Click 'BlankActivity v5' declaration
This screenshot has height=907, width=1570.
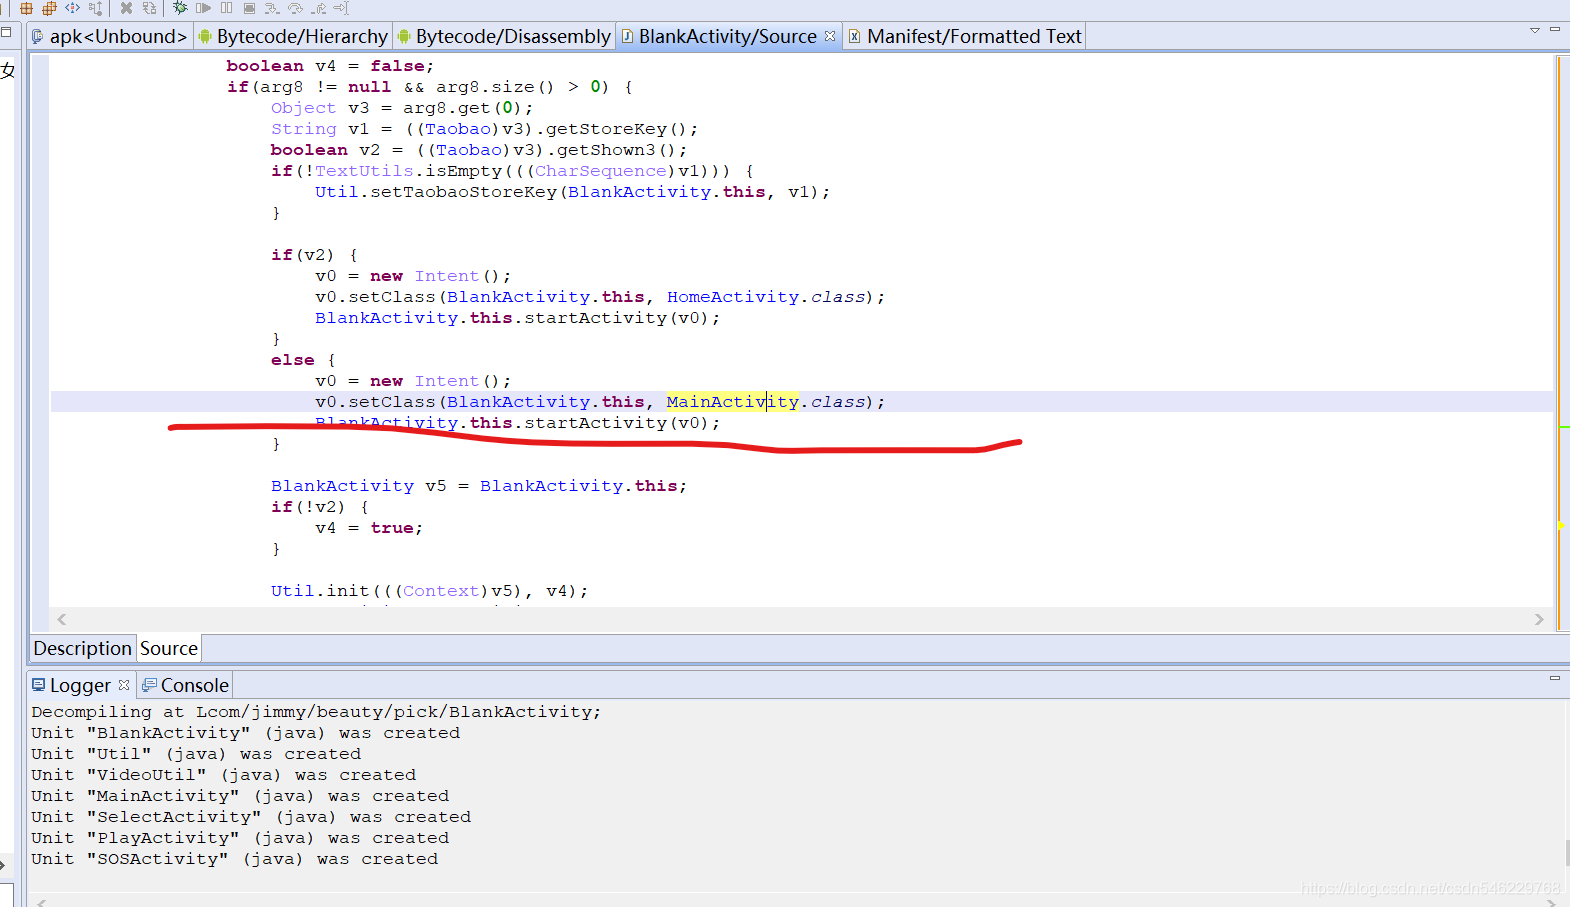358,486
